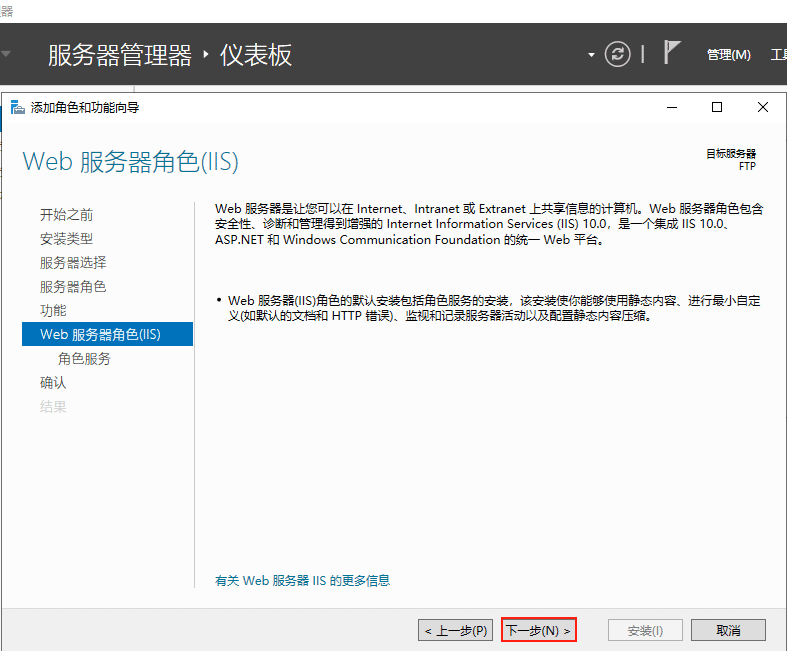Screen dimensions: 787x651
Task: Close the 添加角色和功能向导 dialog
Action: click(762, 107)
